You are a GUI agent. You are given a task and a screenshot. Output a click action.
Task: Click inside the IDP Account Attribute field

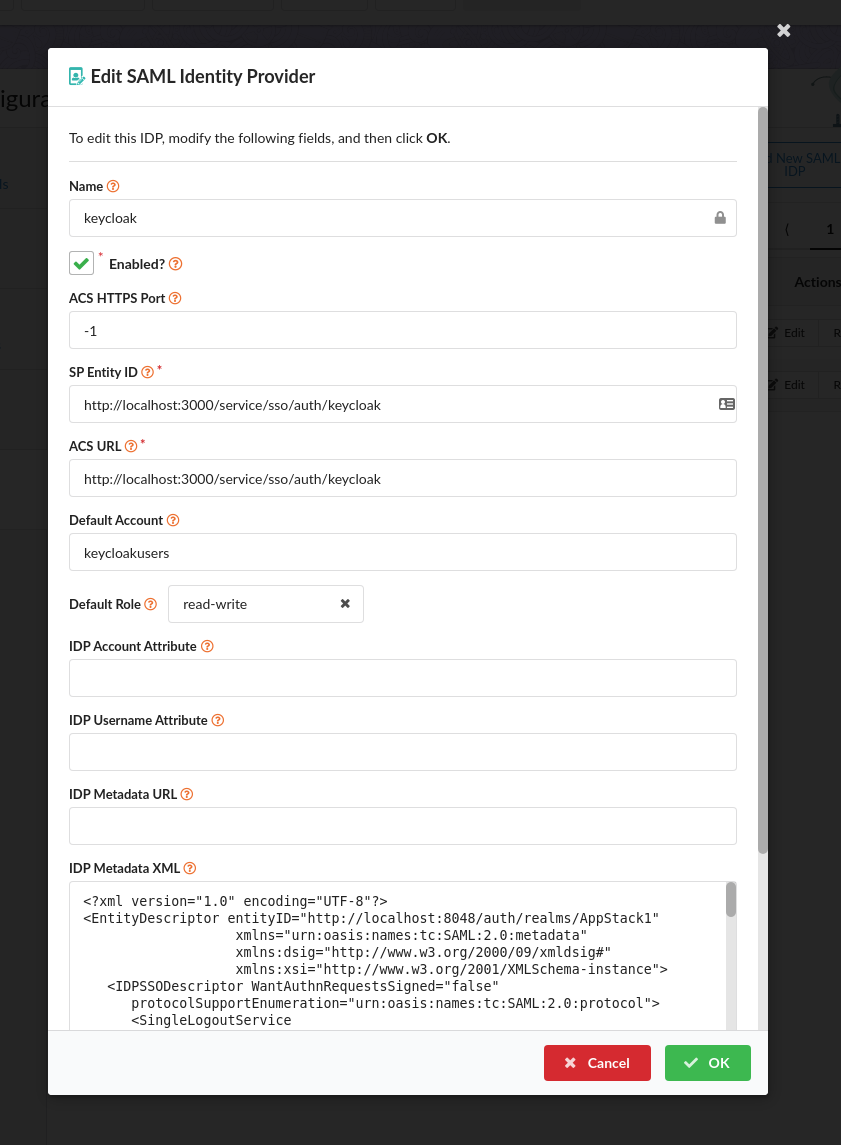click(x=402, y=677)
